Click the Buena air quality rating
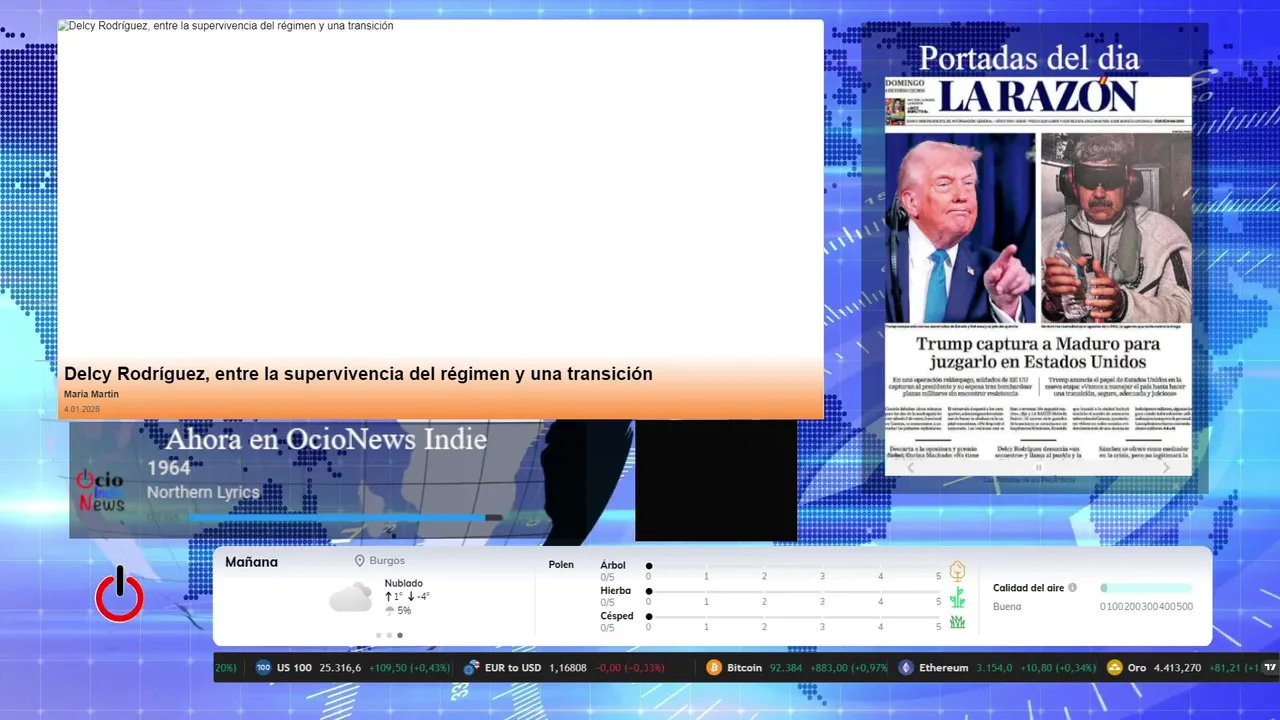The width and height of the screenshot is (1280, 720). pyautogui.click(x=1007, y=607)
